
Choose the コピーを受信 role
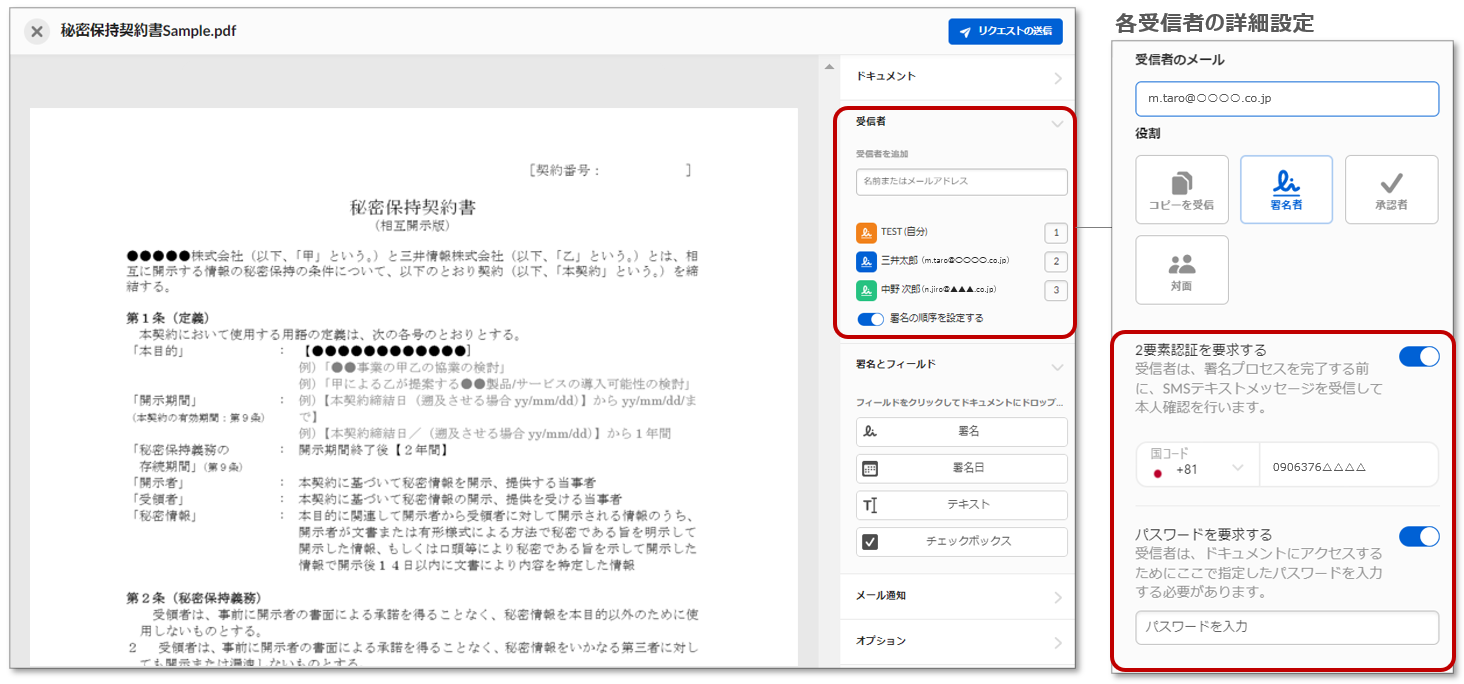[1181, 189]
